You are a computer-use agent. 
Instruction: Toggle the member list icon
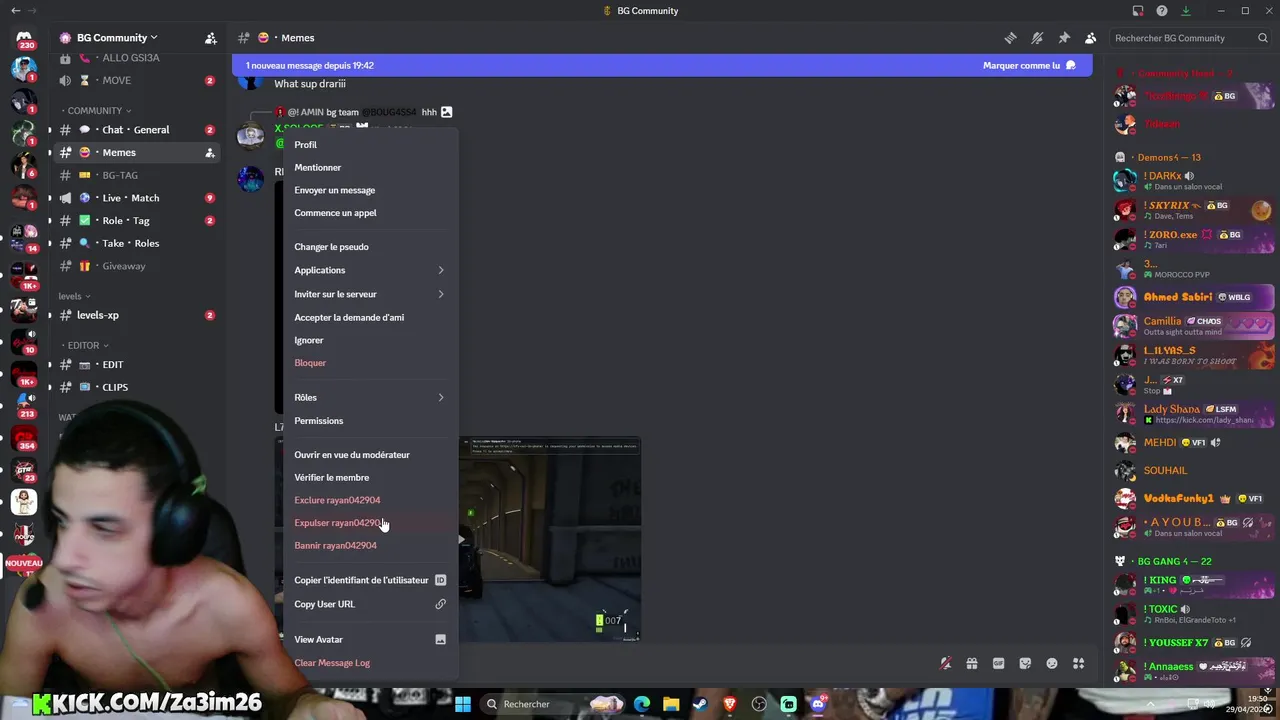[x=1091, y=38]
